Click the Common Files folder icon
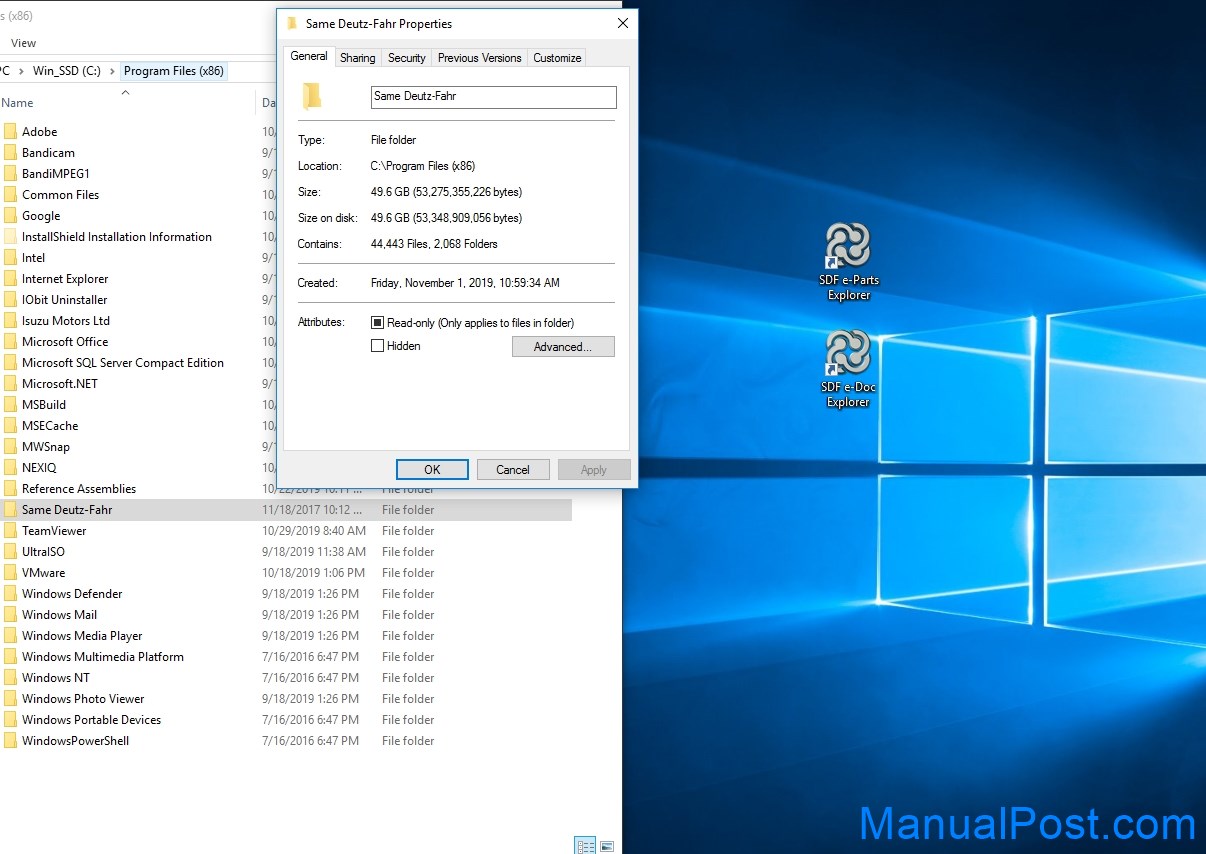Screen dimensions: 1206x854 (x=10, y=195)
